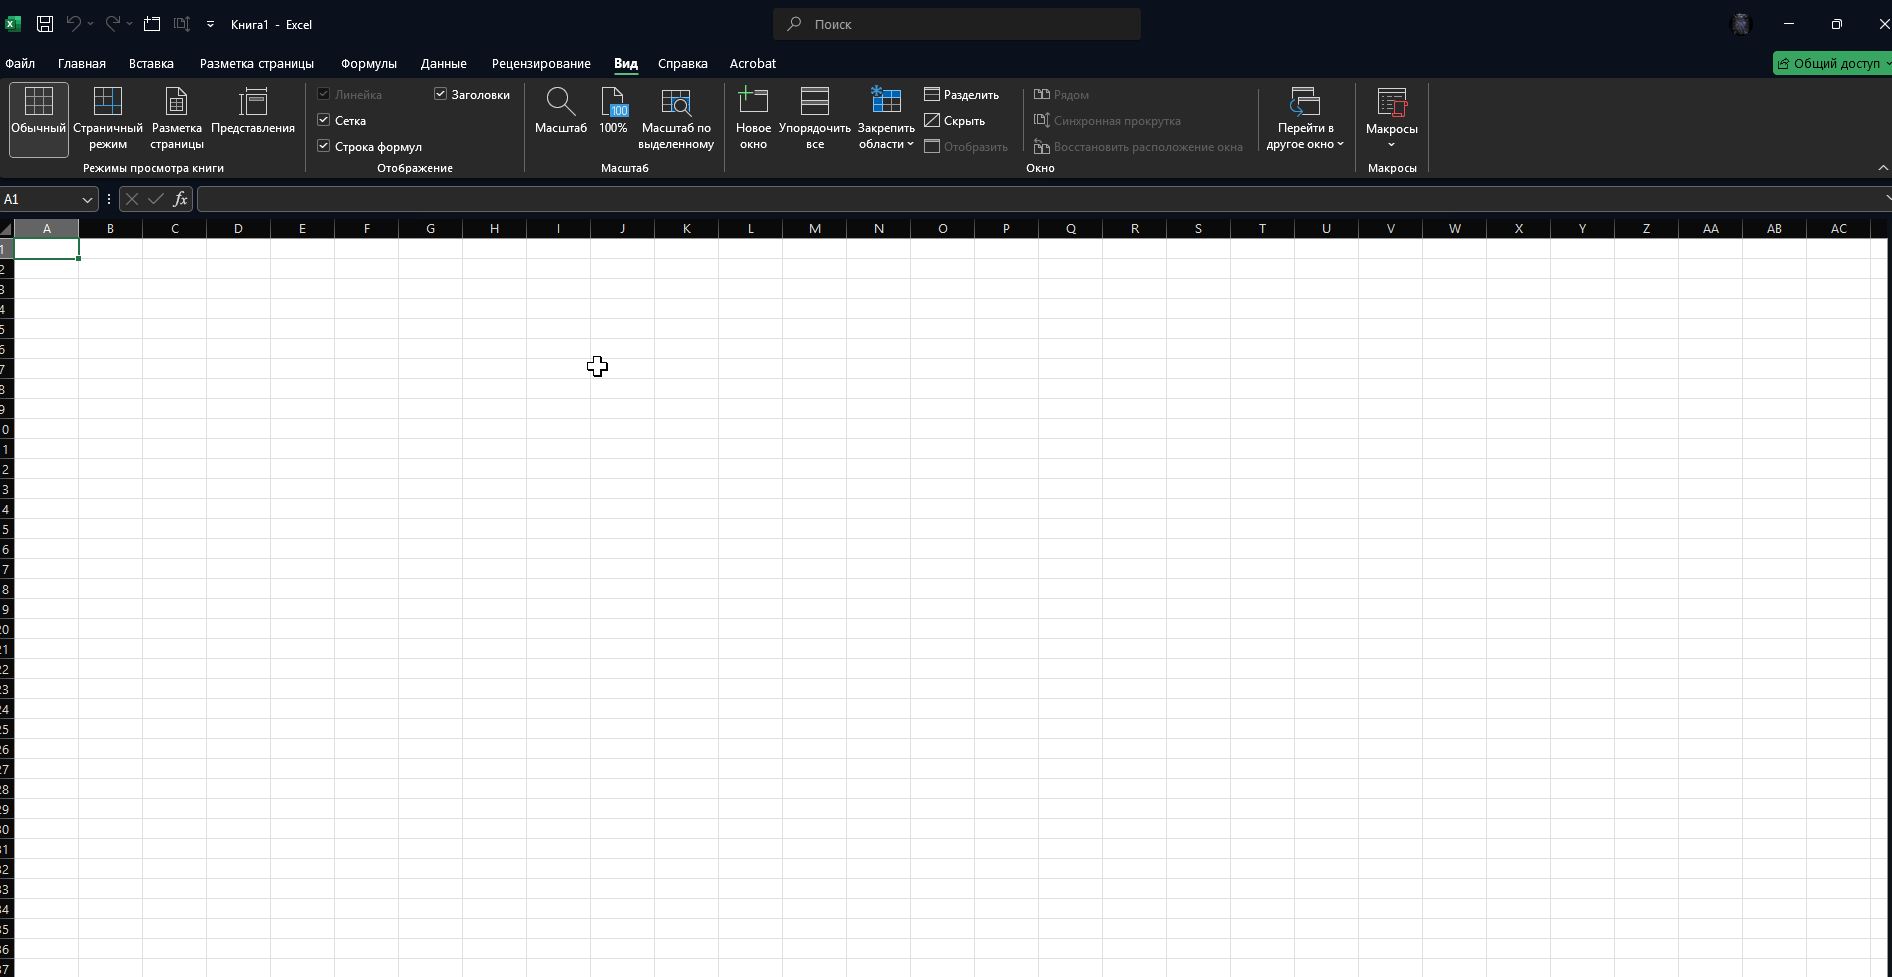Open the Acrobat tab
Image resolution: width=1892 pixels, height=977 pixels.
753,63
